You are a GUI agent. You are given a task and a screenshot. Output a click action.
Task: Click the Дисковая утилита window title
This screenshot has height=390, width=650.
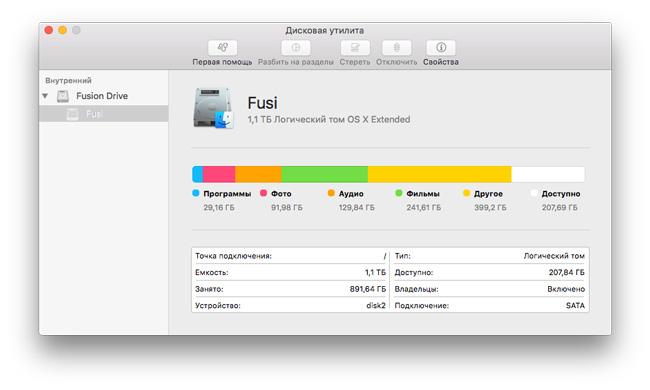pos(325,30)
